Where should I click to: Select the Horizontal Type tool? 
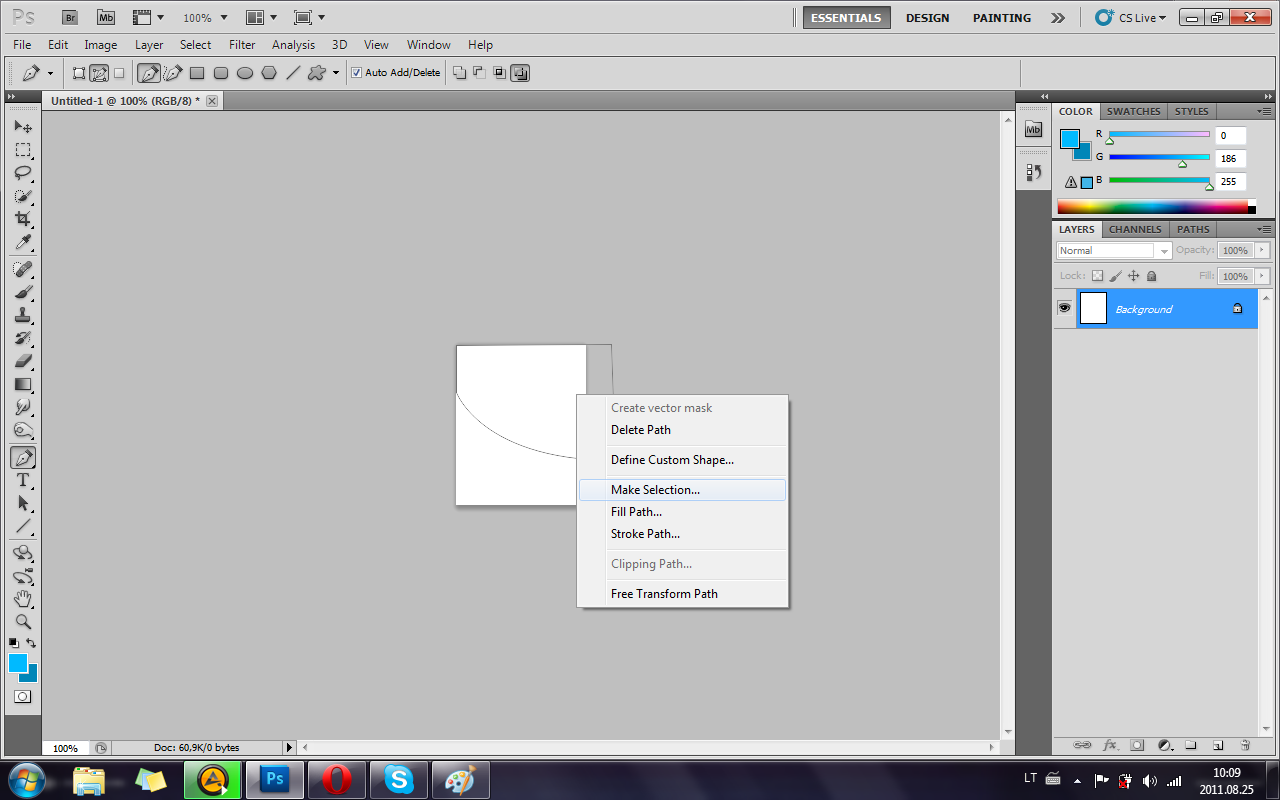[23, 480]
